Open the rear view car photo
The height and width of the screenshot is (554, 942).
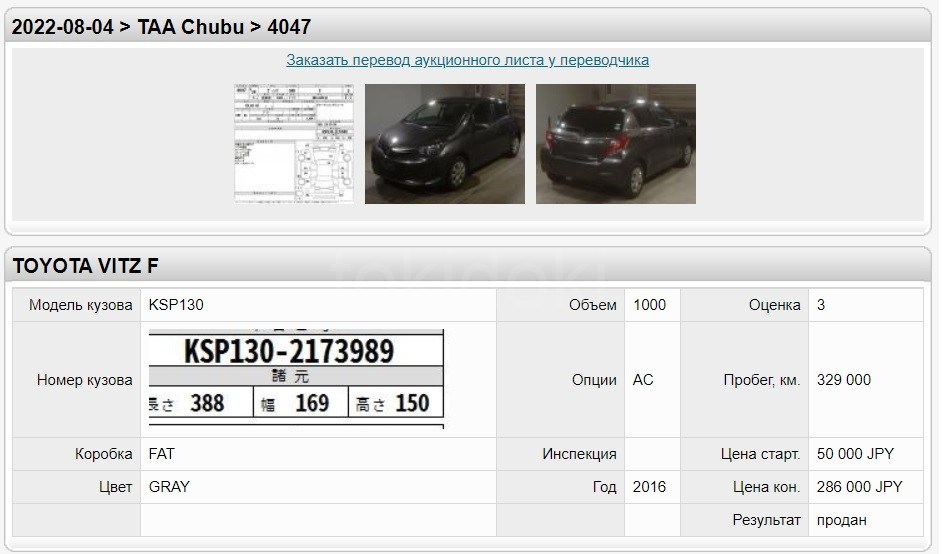pos(616,144)
